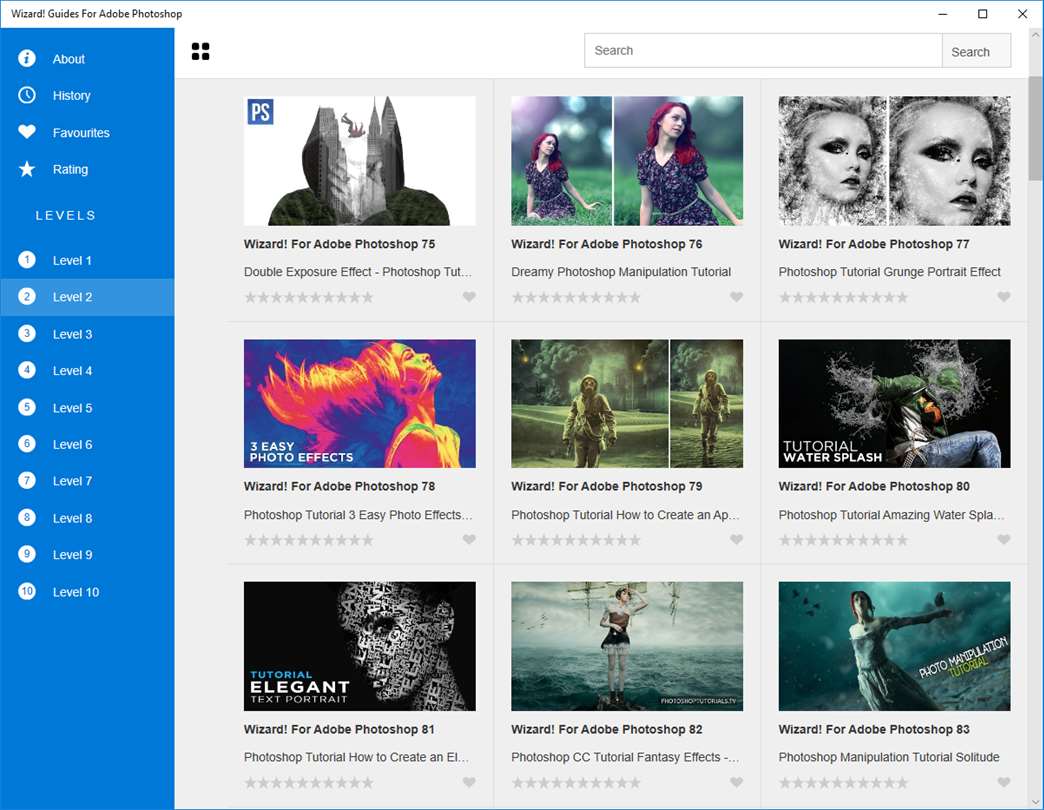The height and width of the screenshot is (810, 1044).
Task: Set star rating for tutorial 81
Action: [x=309, y=783]
